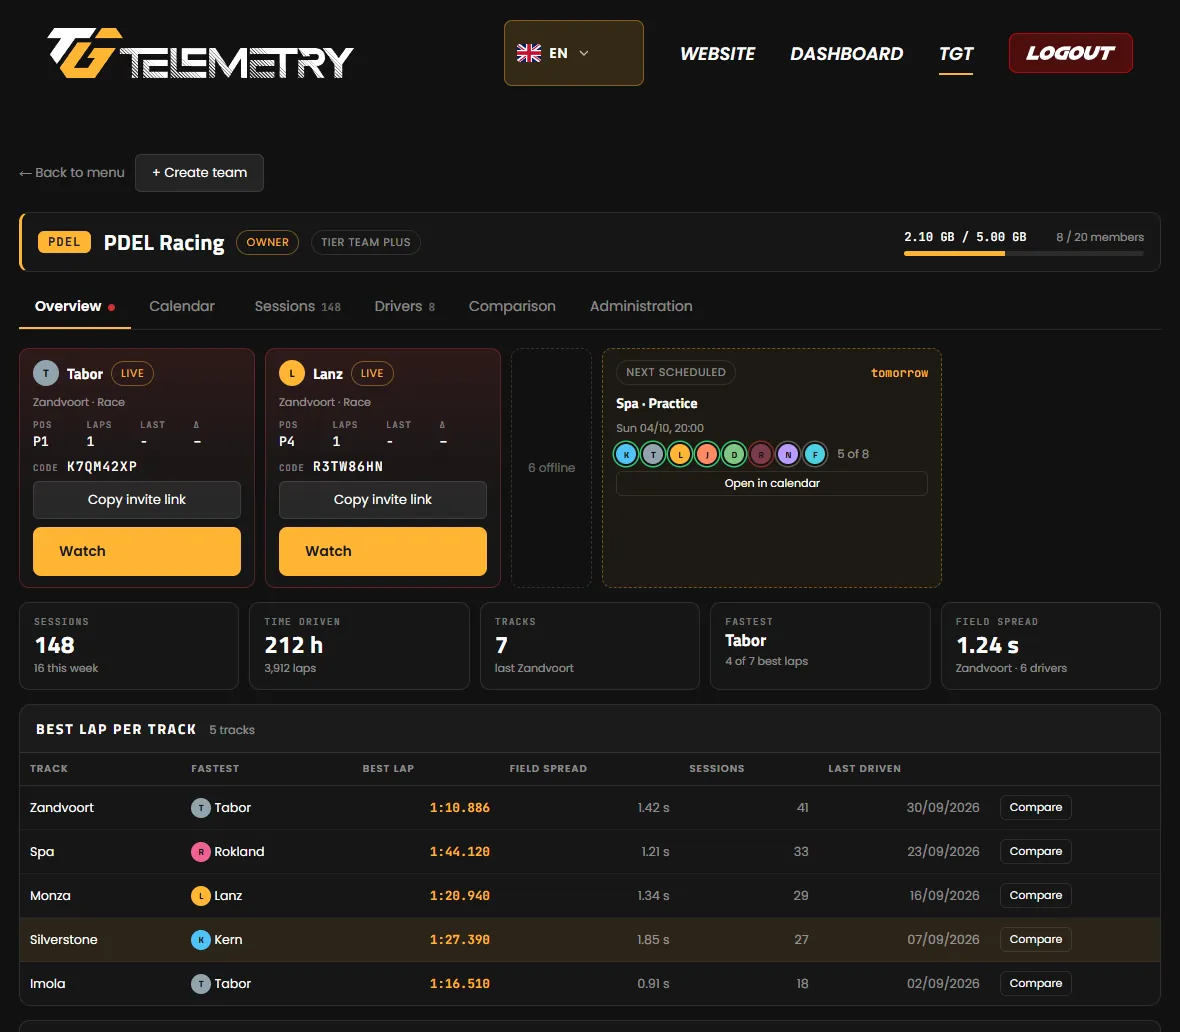
Task: Click the TIER TEAM PLUS badge
Action: point(366,242)
